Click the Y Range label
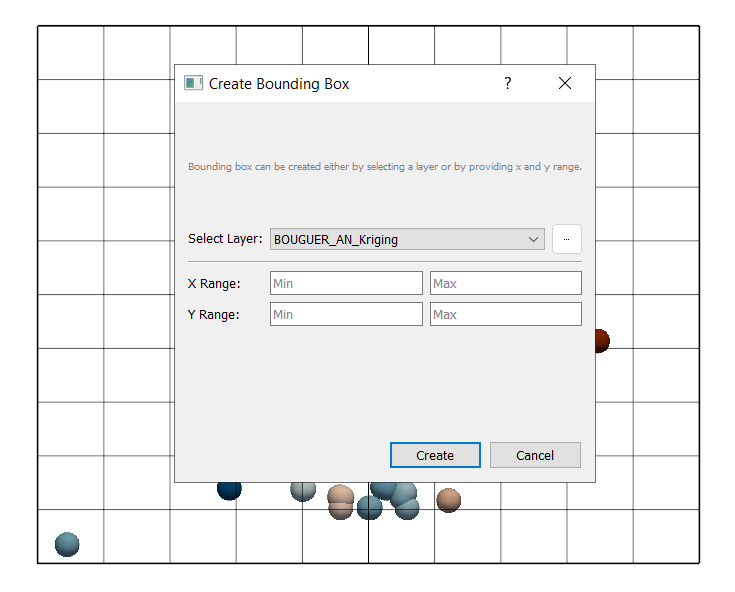Viewport: 735px width, 592px height. (214, 315)
